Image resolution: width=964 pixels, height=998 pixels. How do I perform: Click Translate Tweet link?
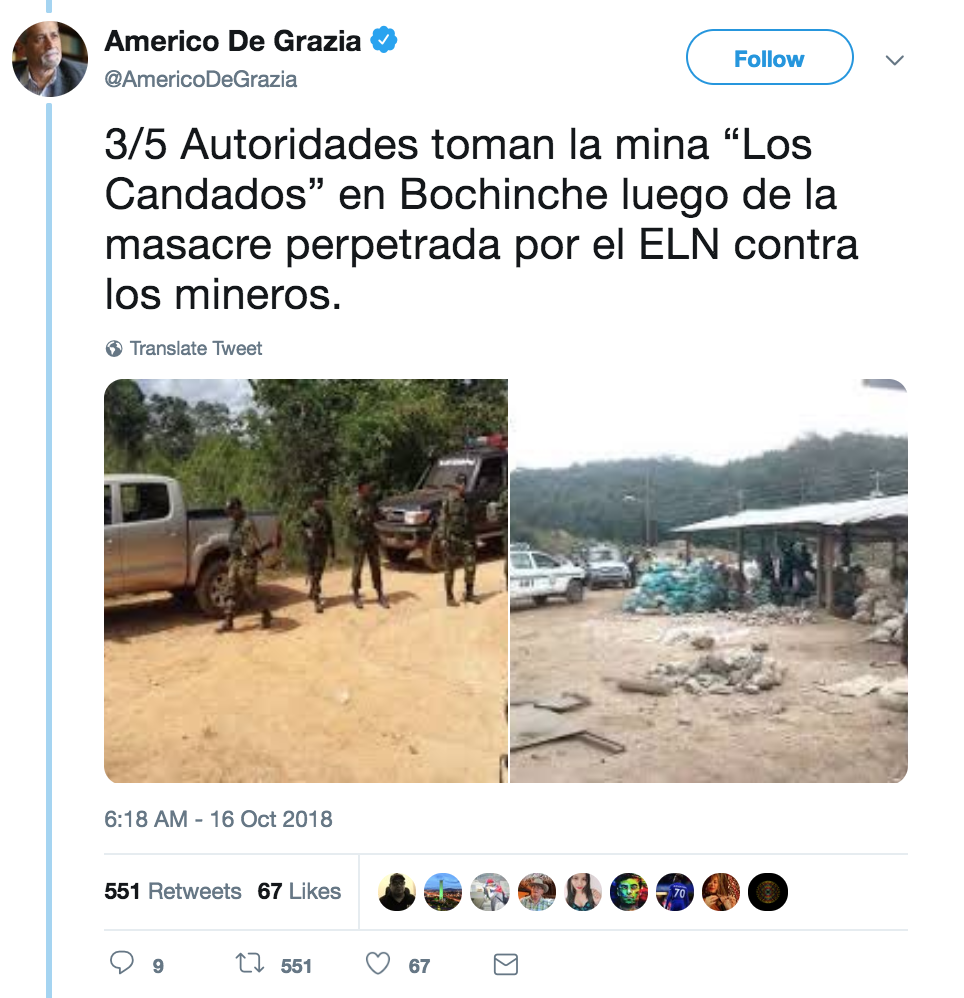tap(196, 349)
